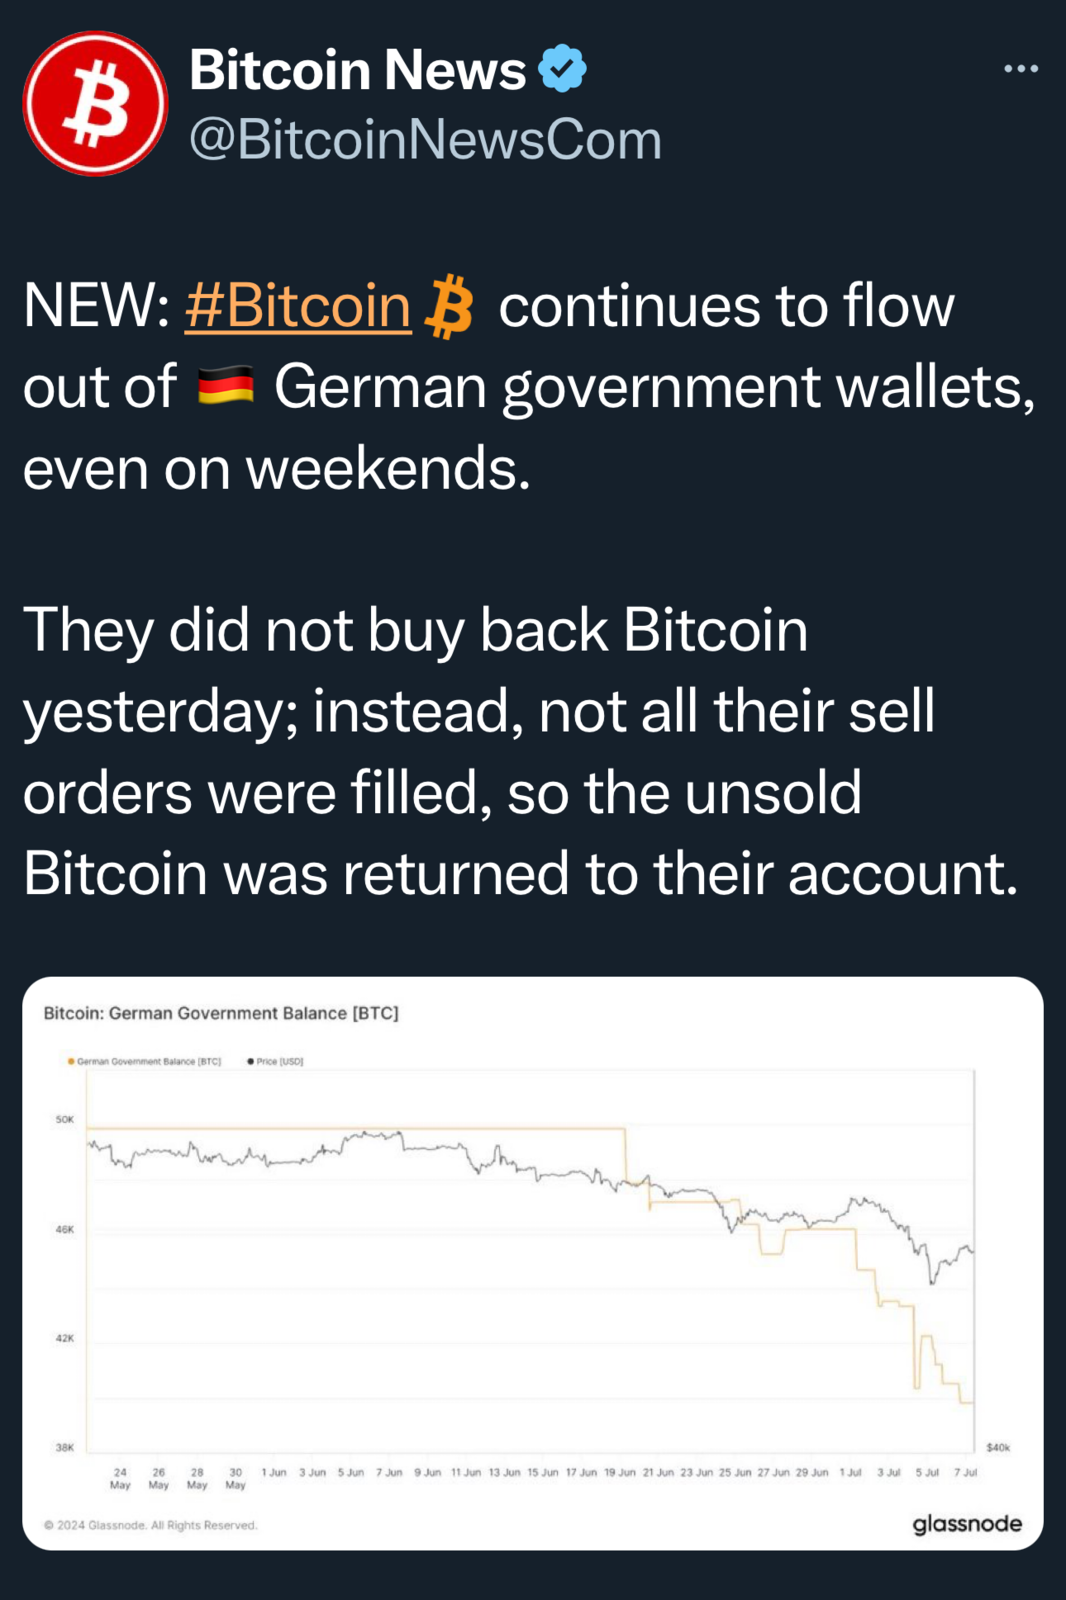Open the #Bitcoin hashtag link
1066x1600 pixels.
click(x=298, y=306)
